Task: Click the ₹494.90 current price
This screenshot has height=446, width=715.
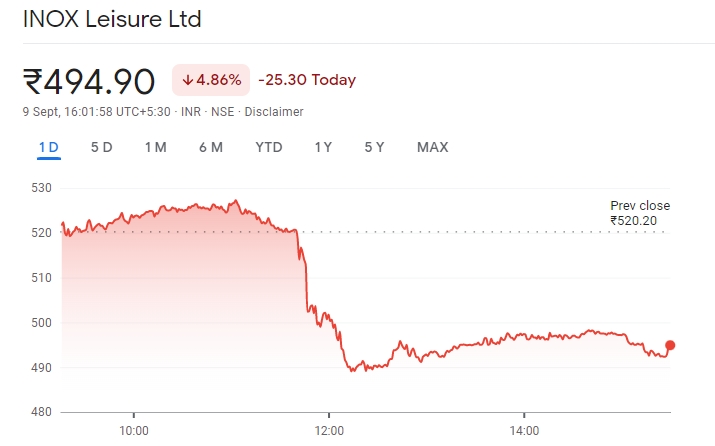Action: (x=89, y=80)
